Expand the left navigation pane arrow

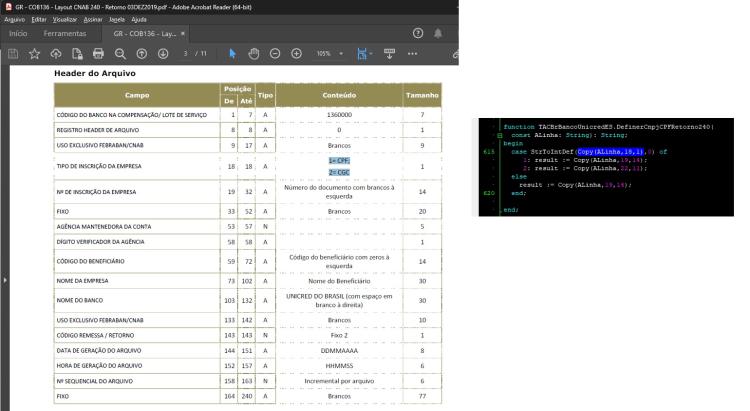pos(5,280)
